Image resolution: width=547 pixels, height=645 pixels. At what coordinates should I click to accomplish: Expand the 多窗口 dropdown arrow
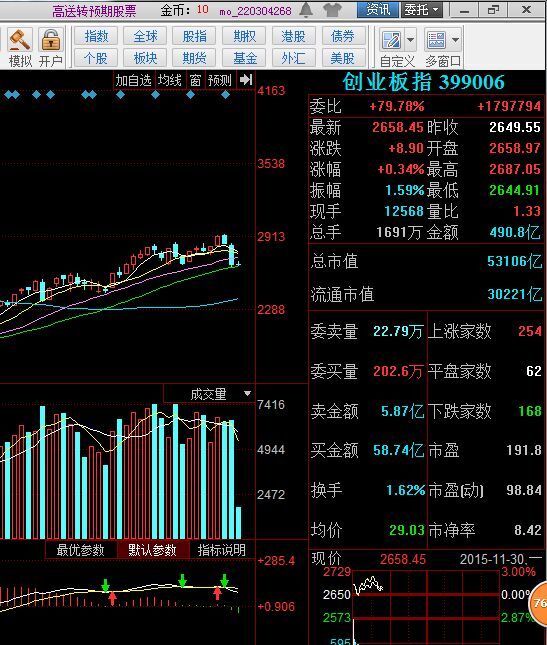455,40
